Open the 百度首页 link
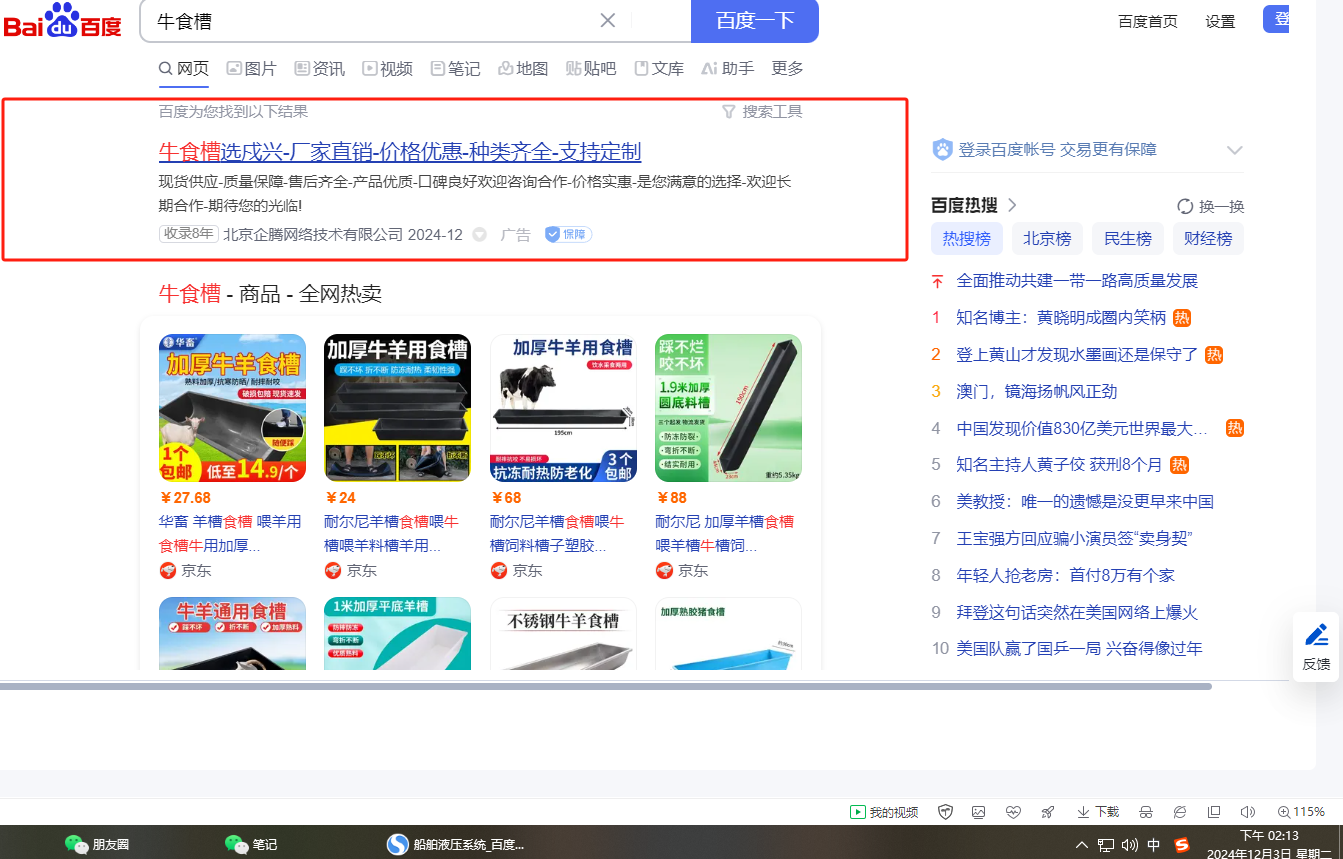This screenshot has width=1343, height=859. pyautogui.click(x=1148, y=21)
